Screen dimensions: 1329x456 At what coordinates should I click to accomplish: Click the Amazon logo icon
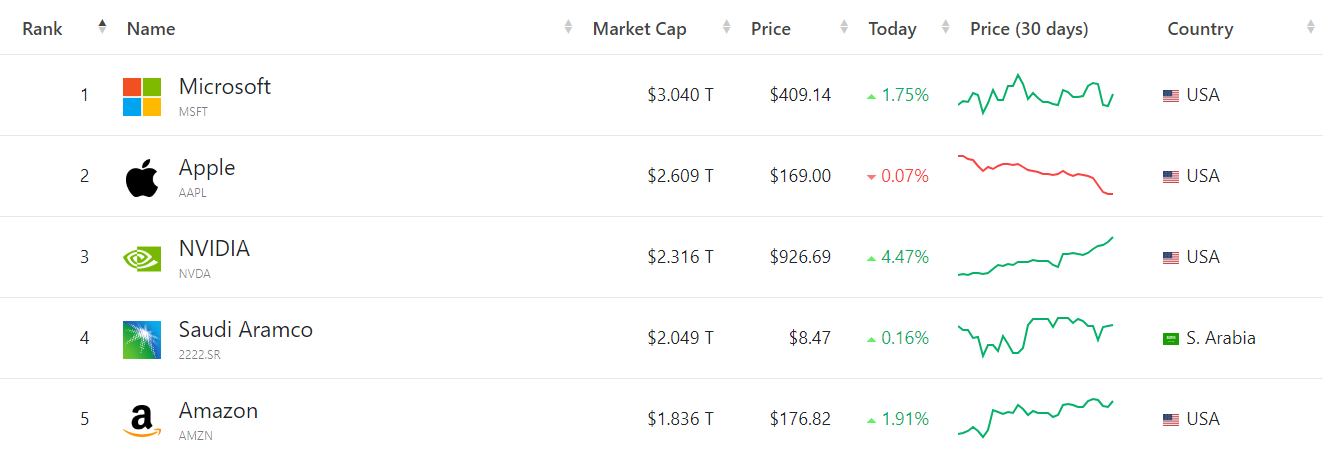pos(142,420)
